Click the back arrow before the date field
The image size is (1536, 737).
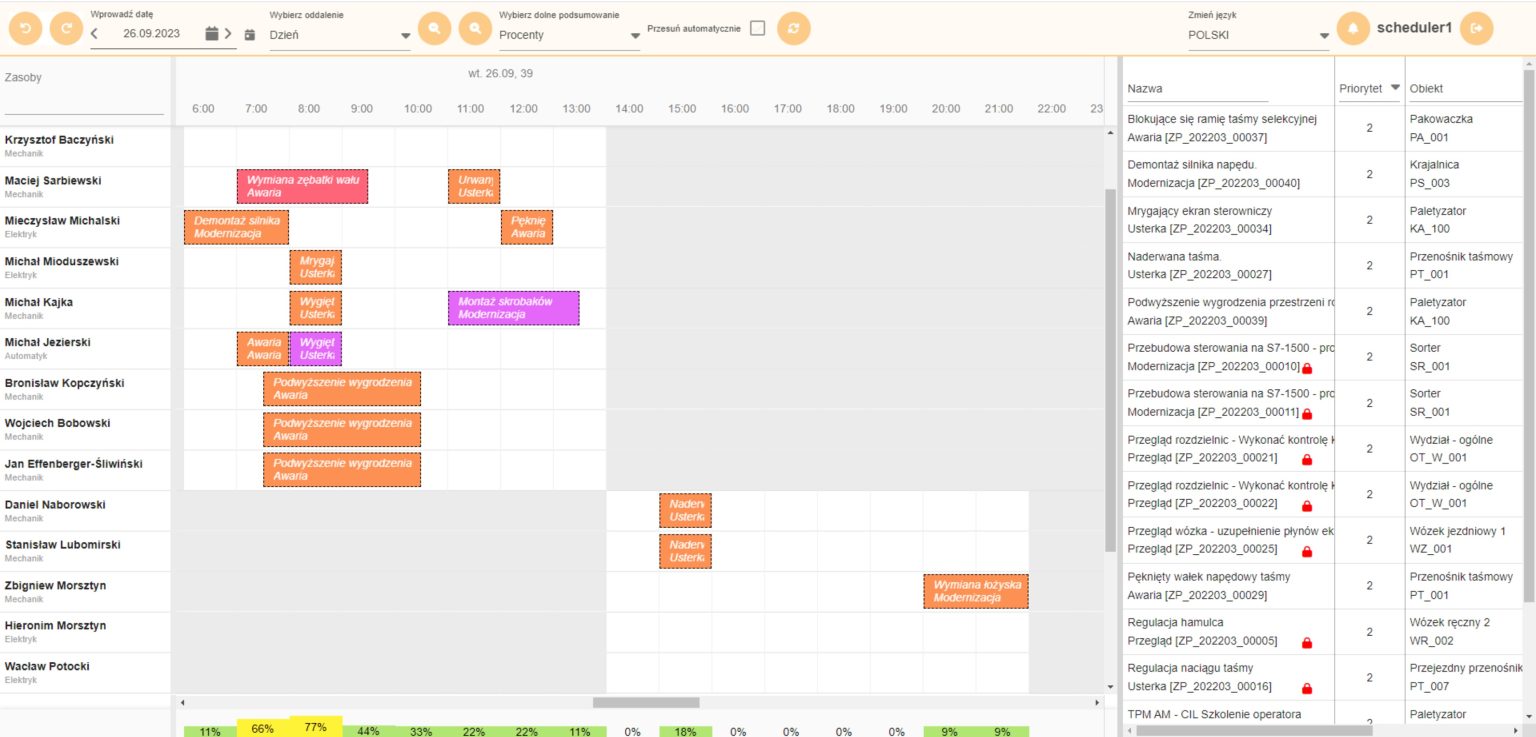(95, 32)
